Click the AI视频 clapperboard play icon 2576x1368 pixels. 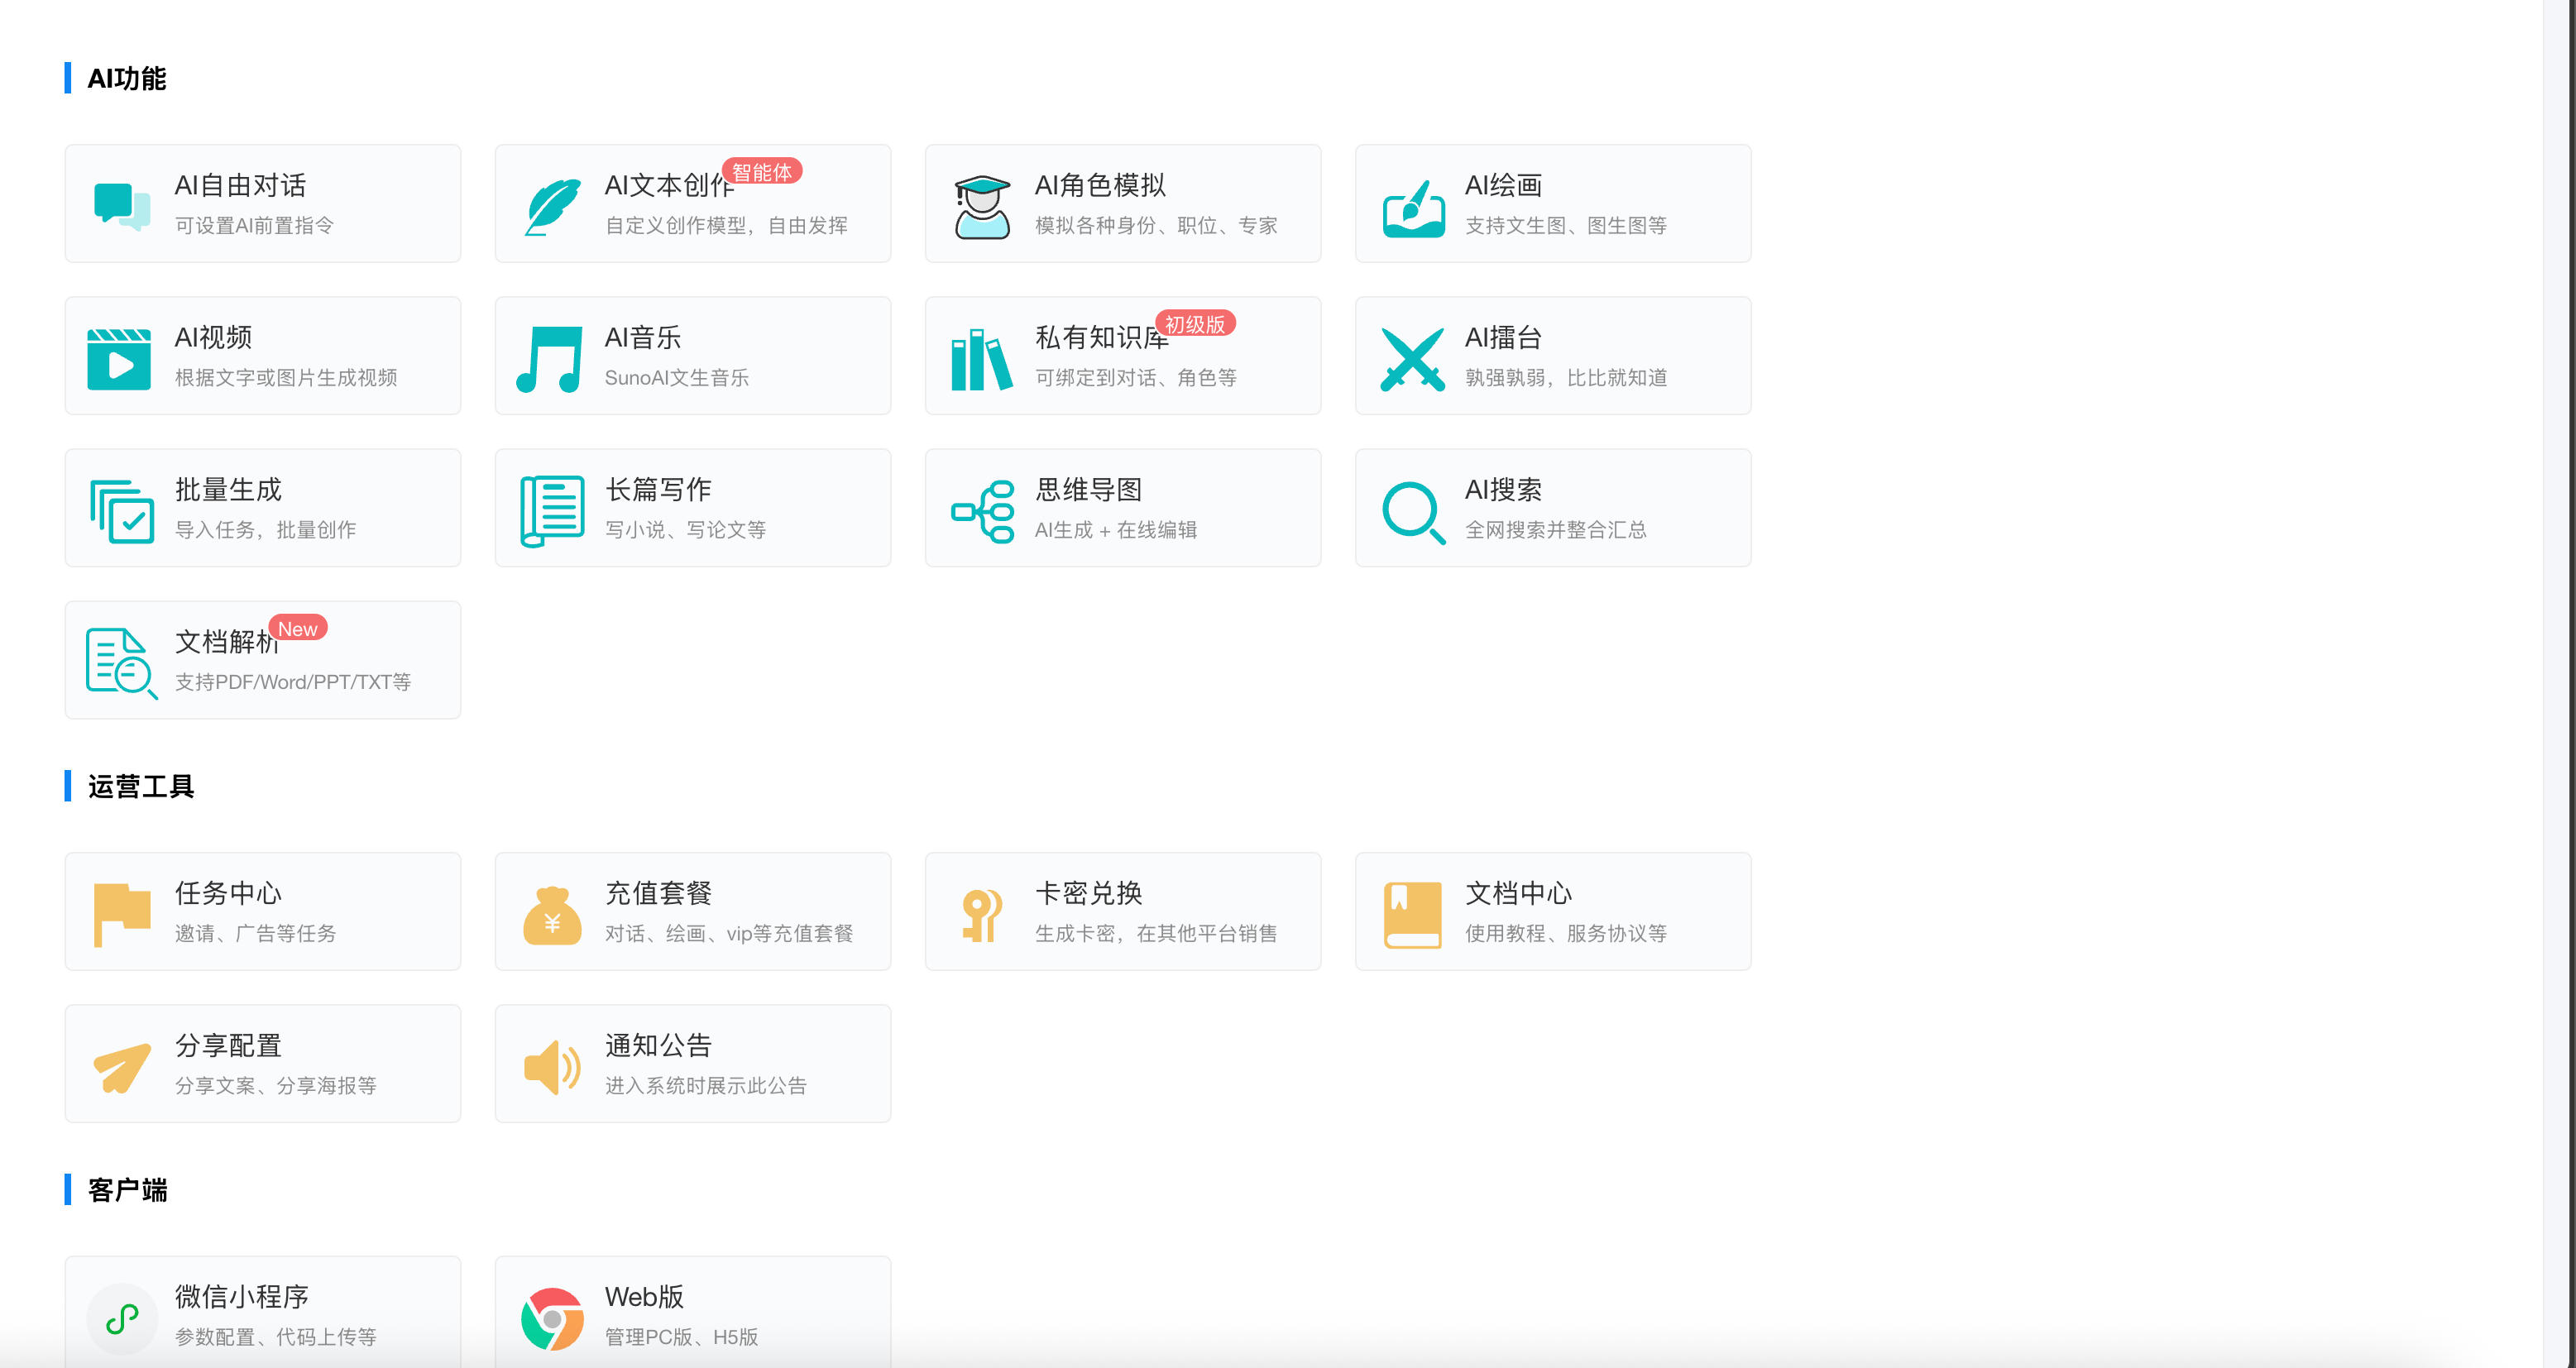coord(119,359)
